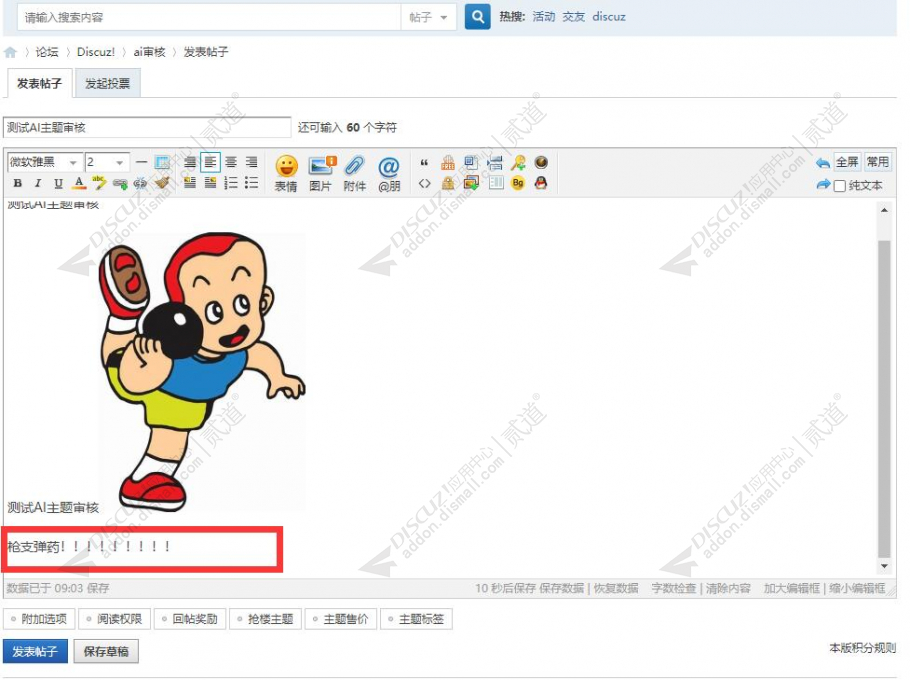Insert a hyperlink with the link icon

(120, 183)
